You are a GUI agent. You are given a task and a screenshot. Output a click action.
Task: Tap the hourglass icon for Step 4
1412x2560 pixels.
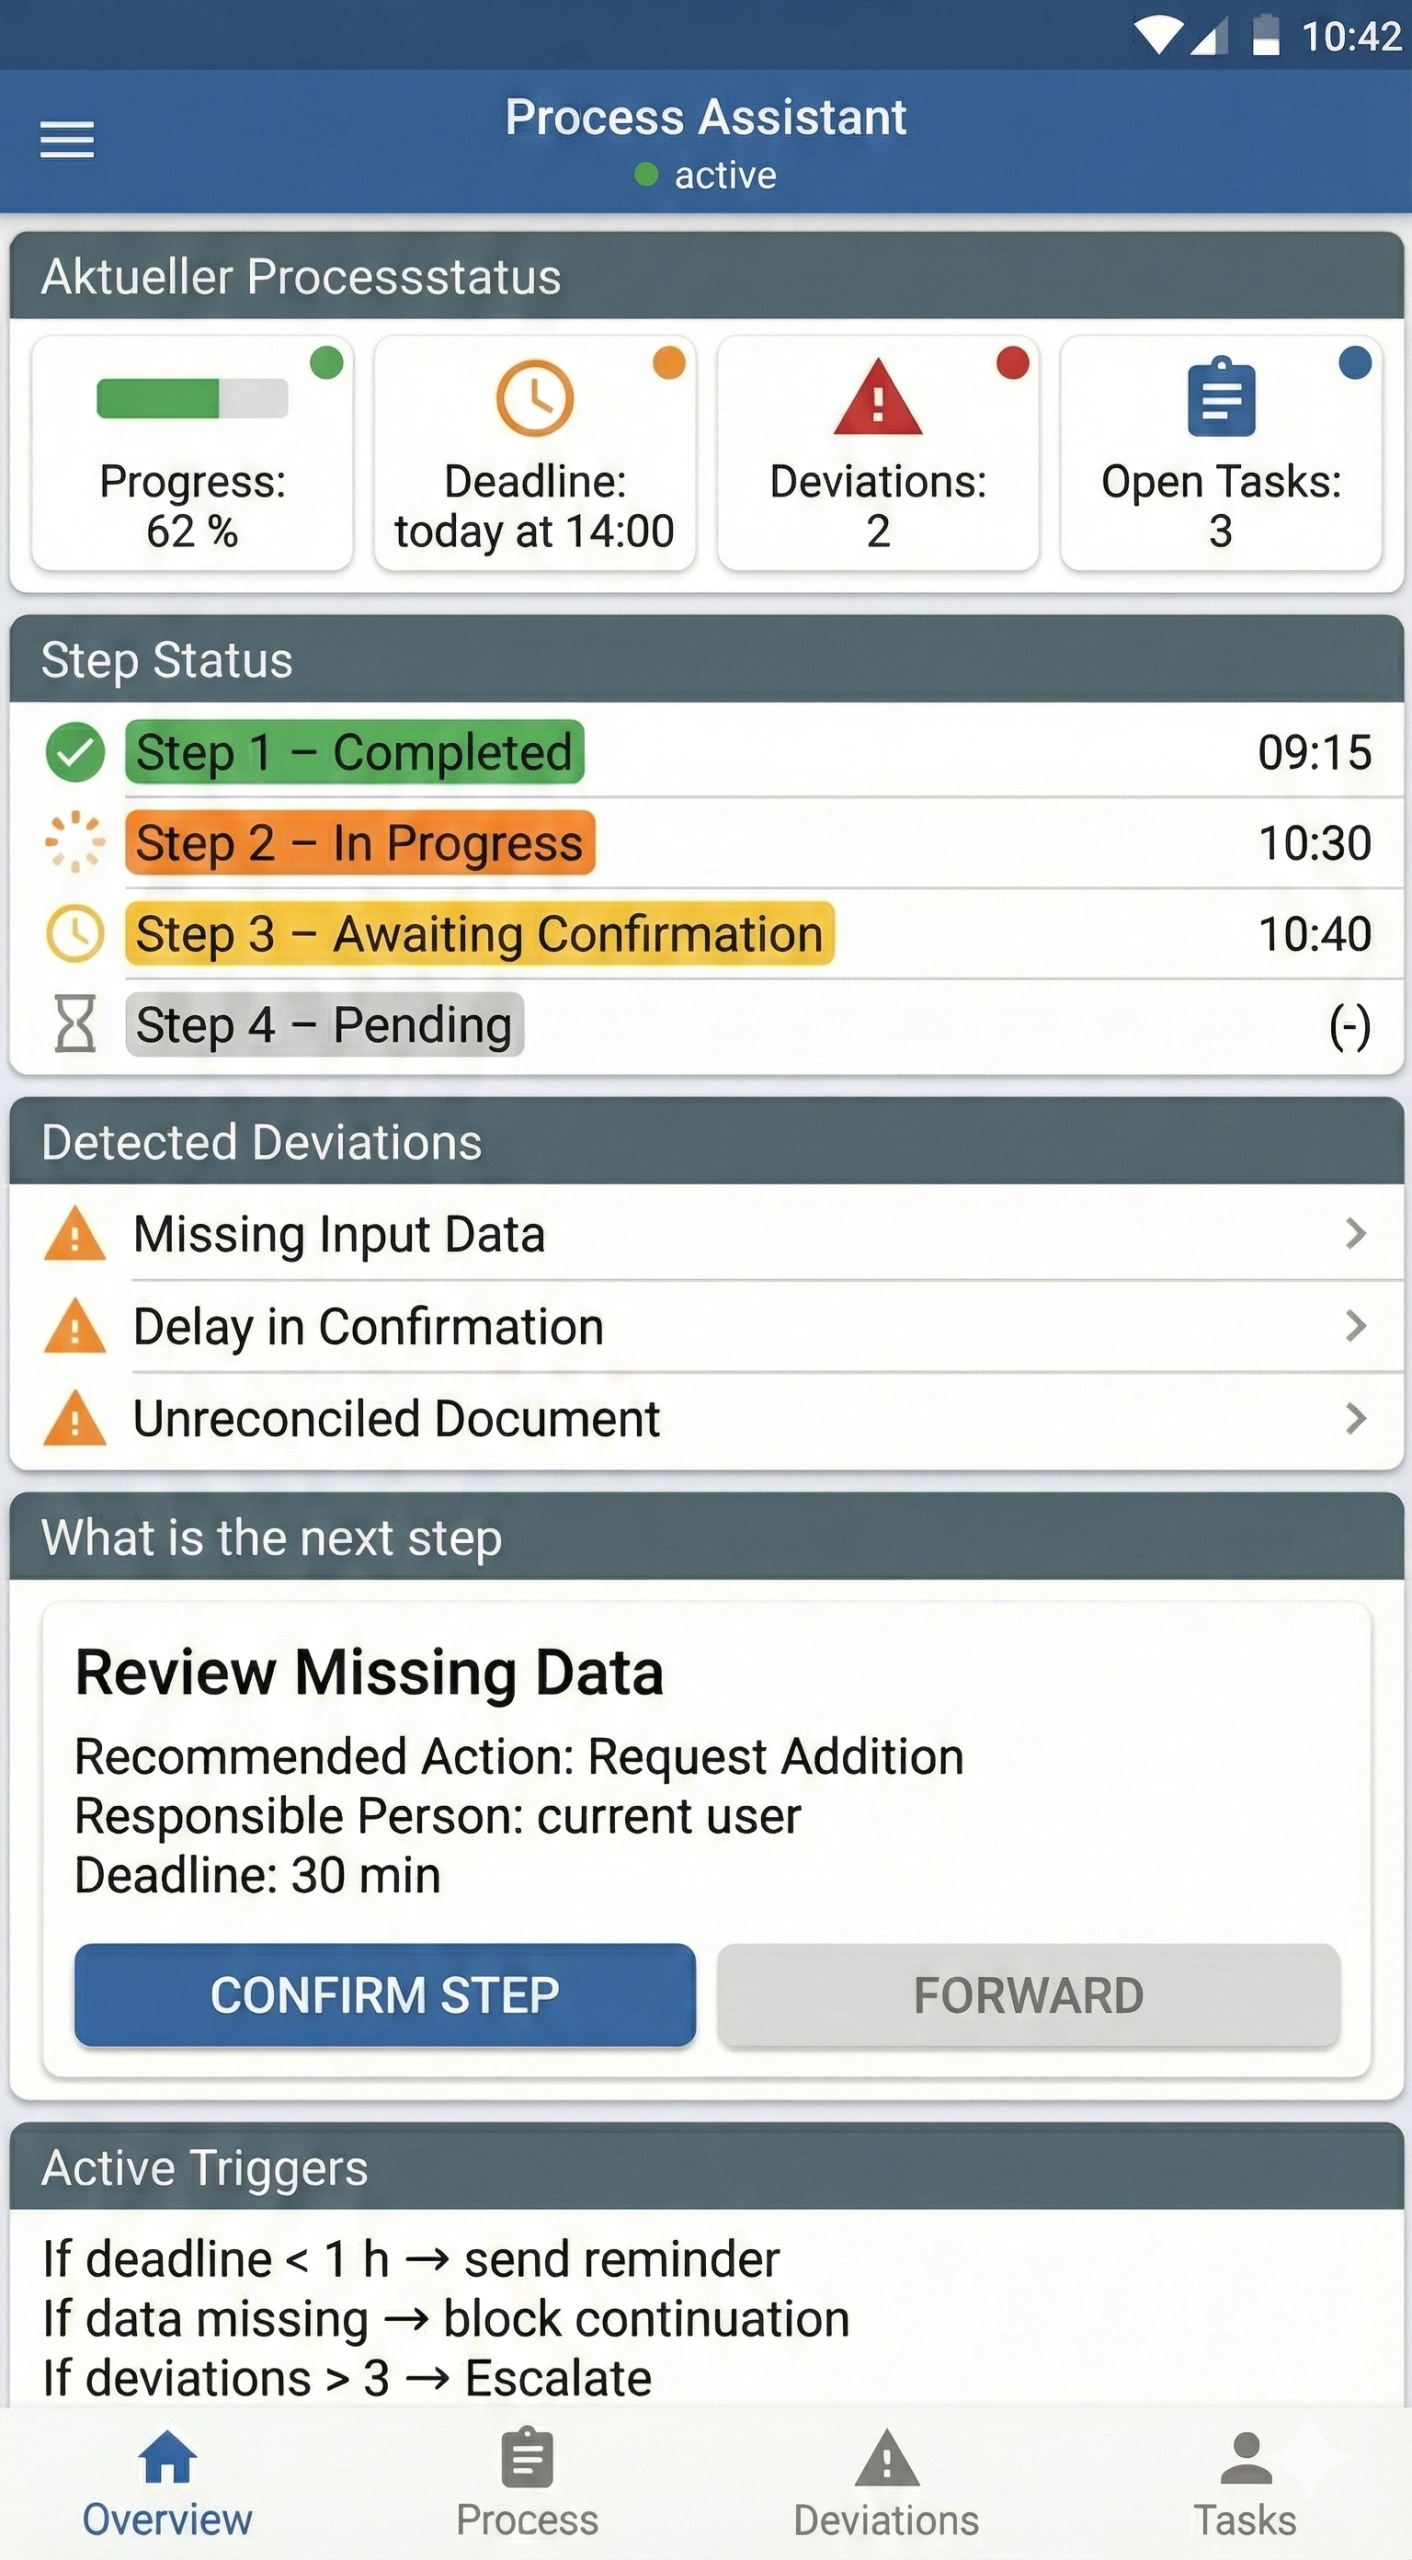coord(75,1023)
